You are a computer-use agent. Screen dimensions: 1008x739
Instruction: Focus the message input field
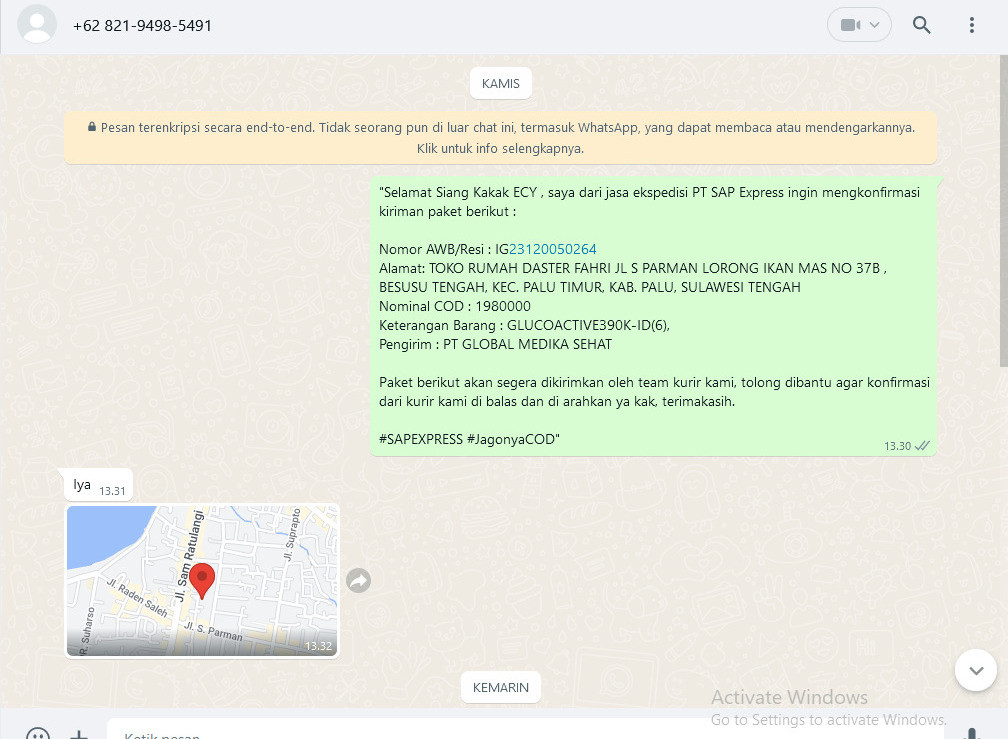525,731
